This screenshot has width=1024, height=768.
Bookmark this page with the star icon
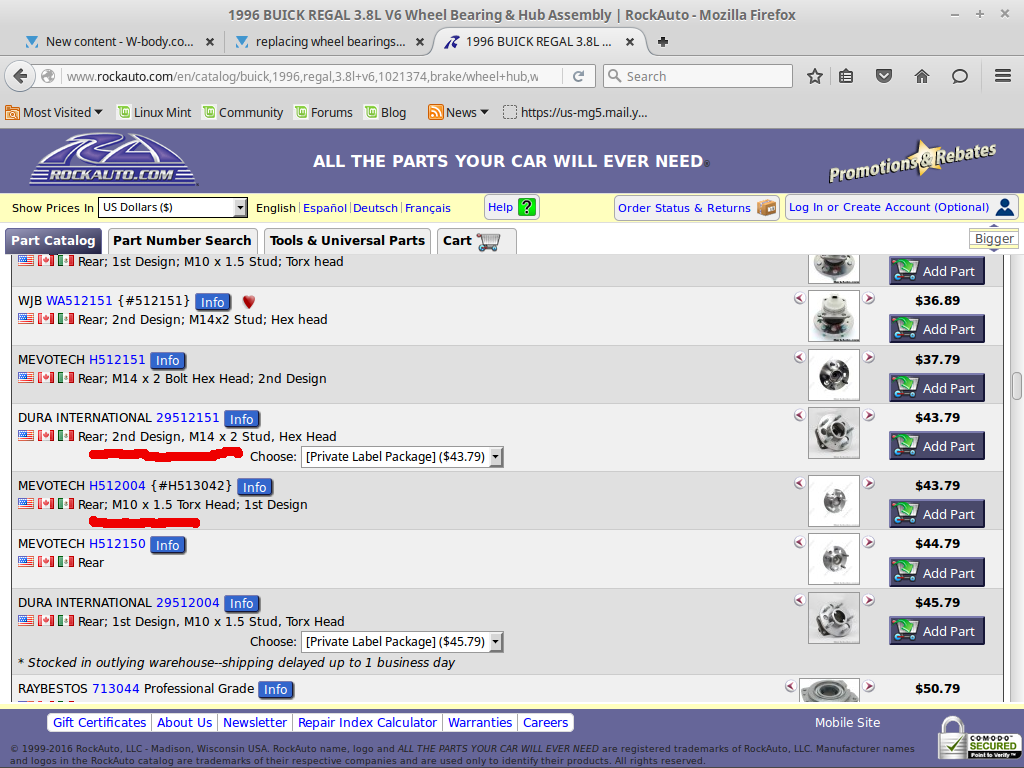(814, 76)
